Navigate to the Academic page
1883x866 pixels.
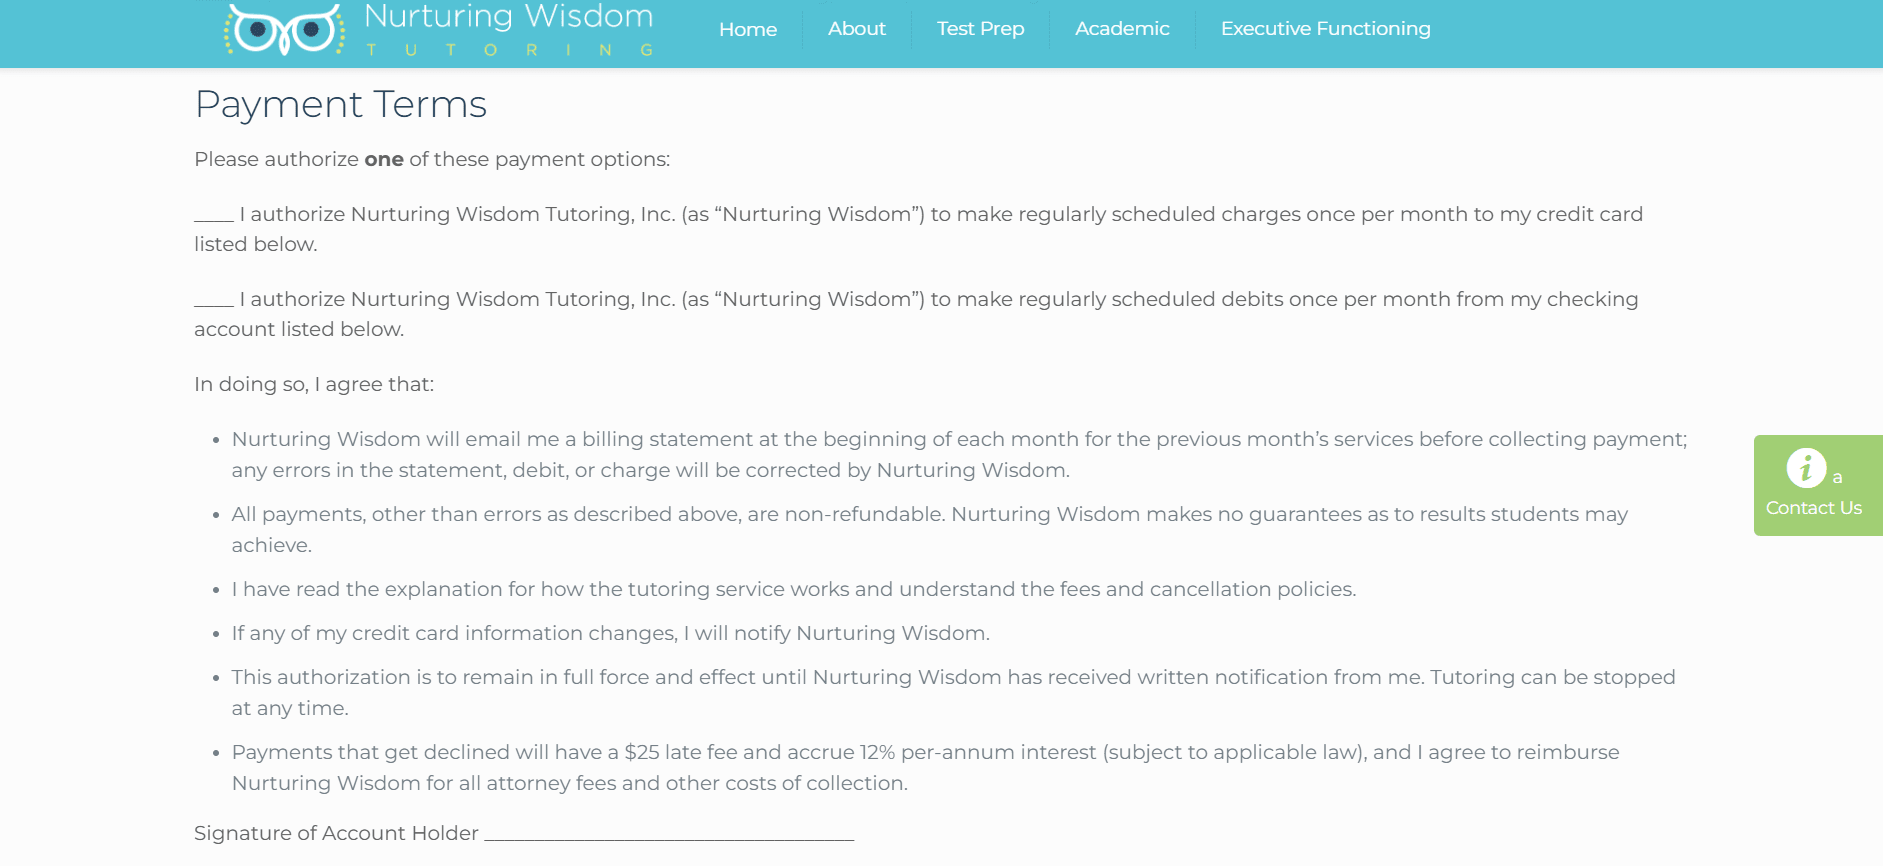coord(1121,29)
